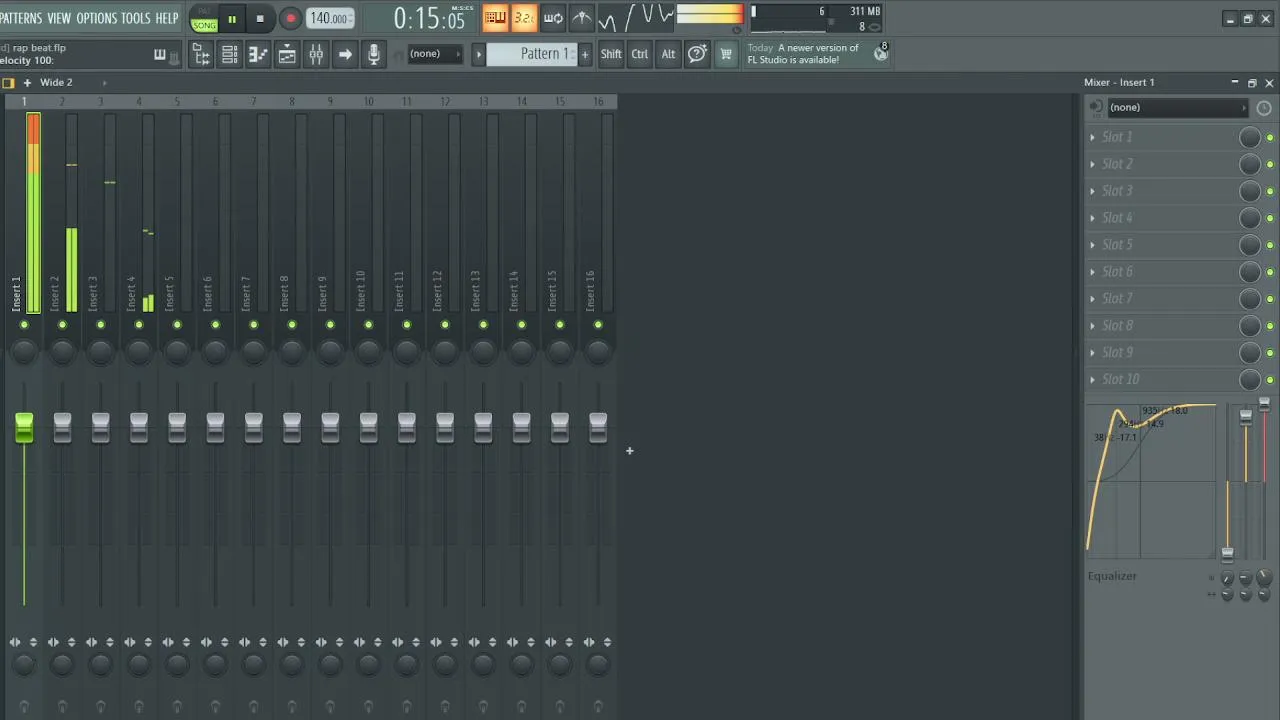Click the orange typing keyboard icon
The width and height of the screenshot is (1280, 720).
click(x=495, y=18)
